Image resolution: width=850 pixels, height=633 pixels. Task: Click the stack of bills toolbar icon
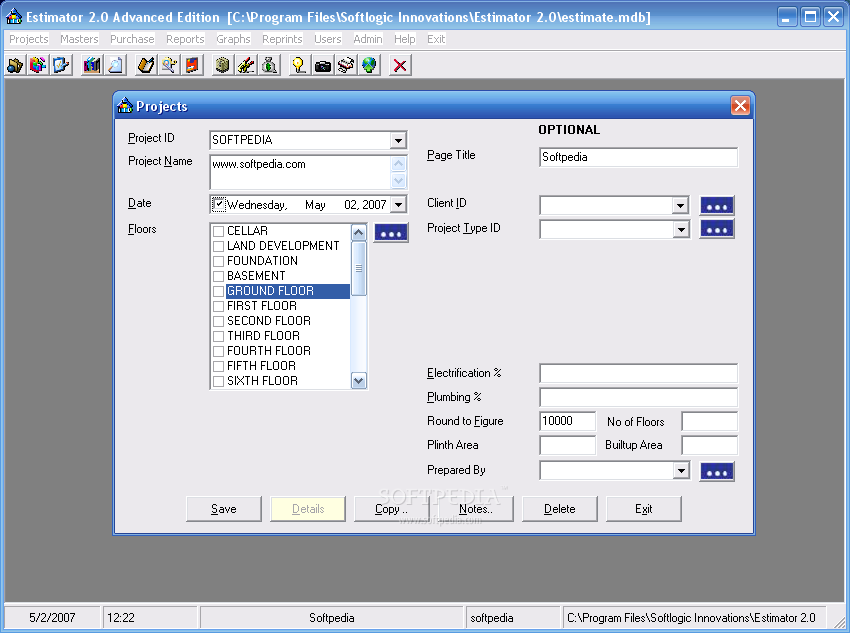[x=223, y=66]
